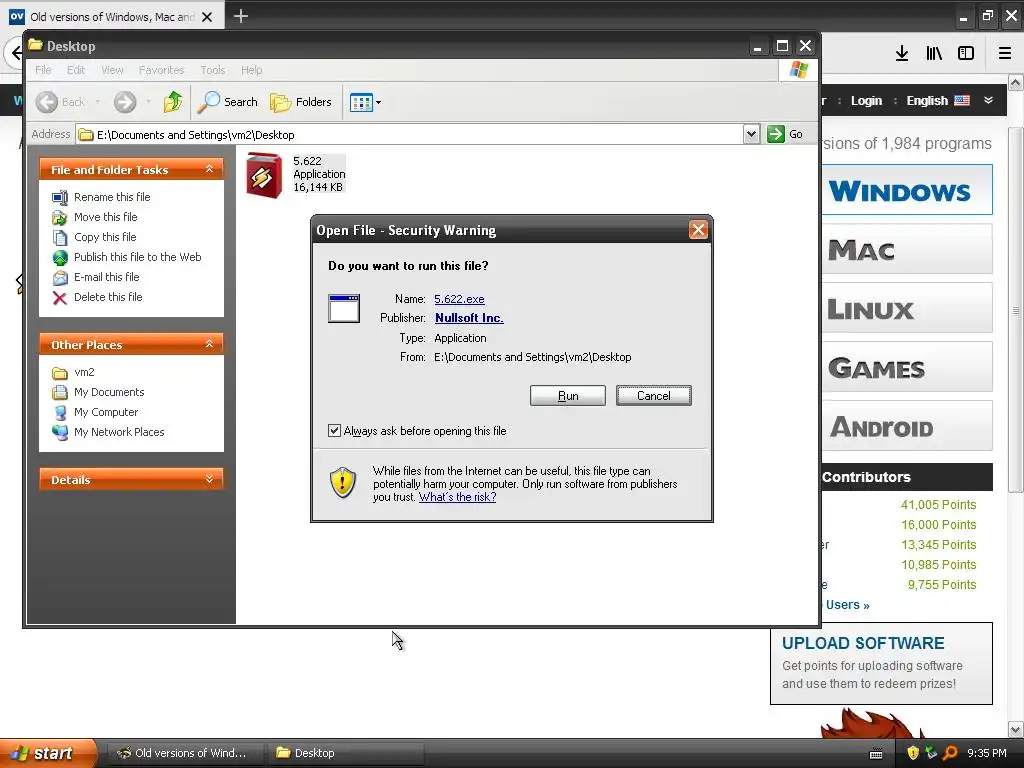The image size is (1024, 768).
Task: Collapse the Other Places panel
Action: point(209,344)
